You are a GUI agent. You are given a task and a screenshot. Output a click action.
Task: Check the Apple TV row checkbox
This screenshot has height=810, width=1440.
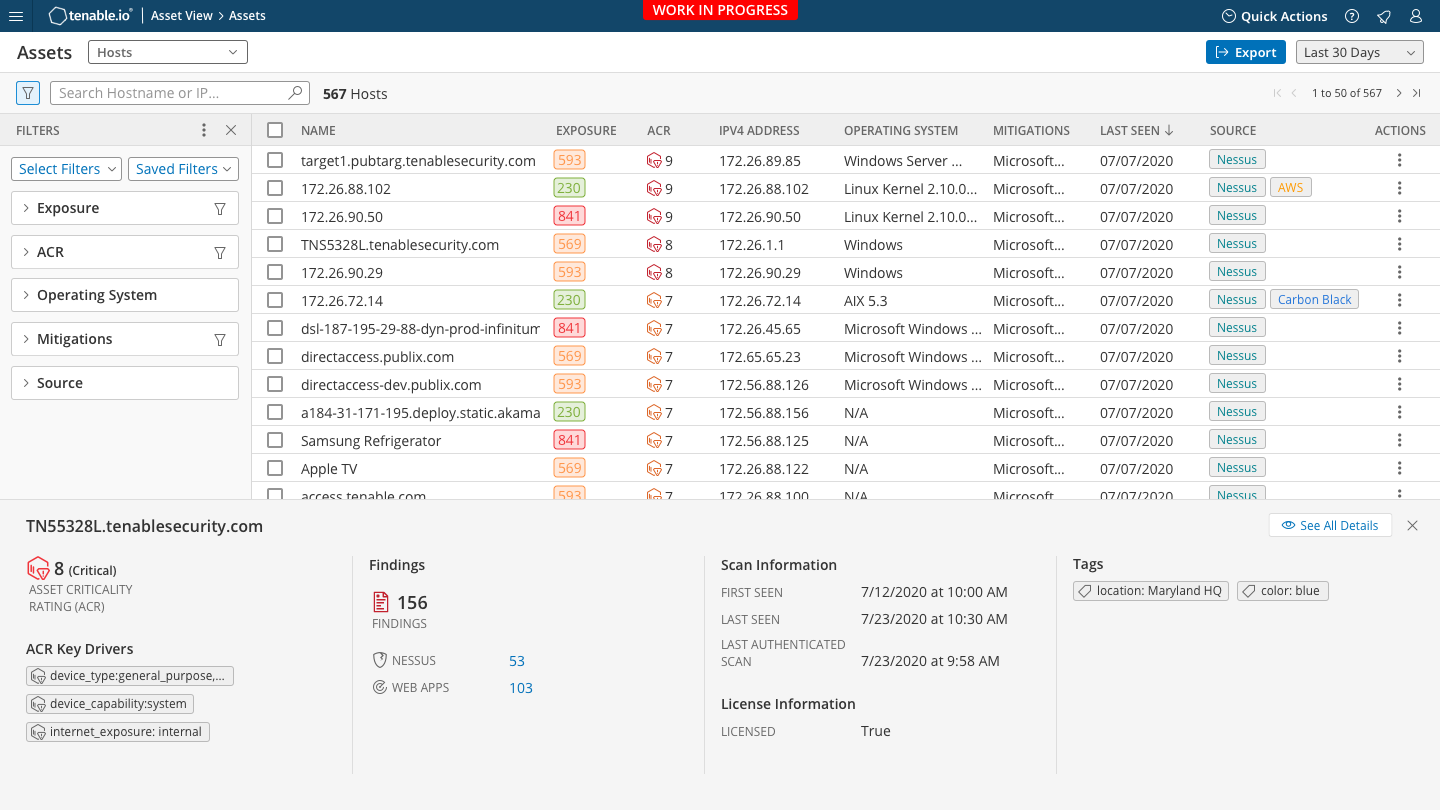click(275, 468)
